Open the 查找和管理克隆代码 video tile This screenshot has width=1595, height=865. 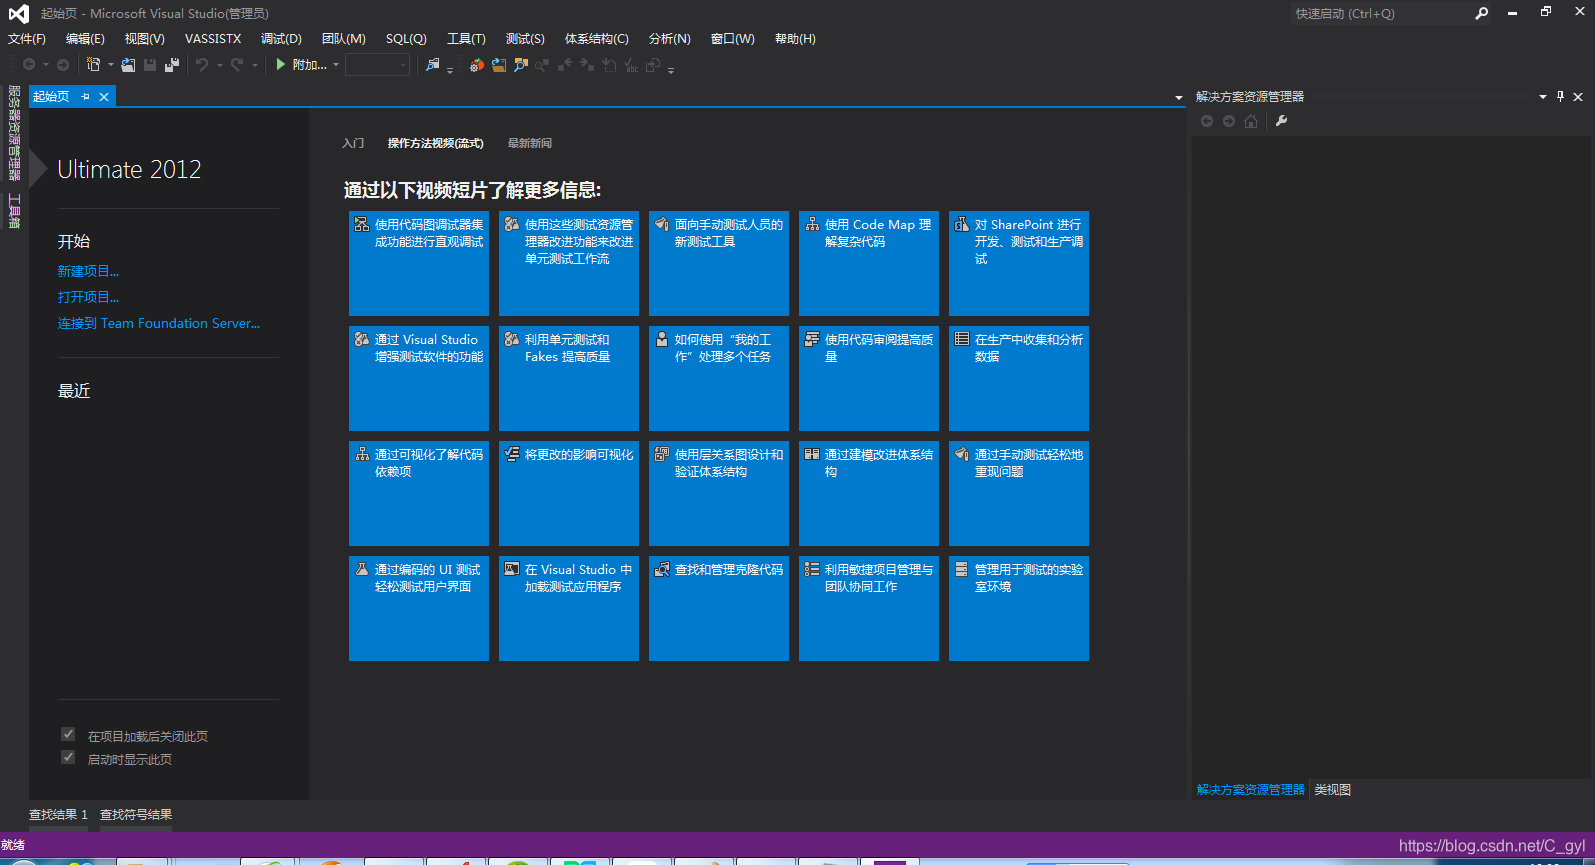(x=719, y=608)
